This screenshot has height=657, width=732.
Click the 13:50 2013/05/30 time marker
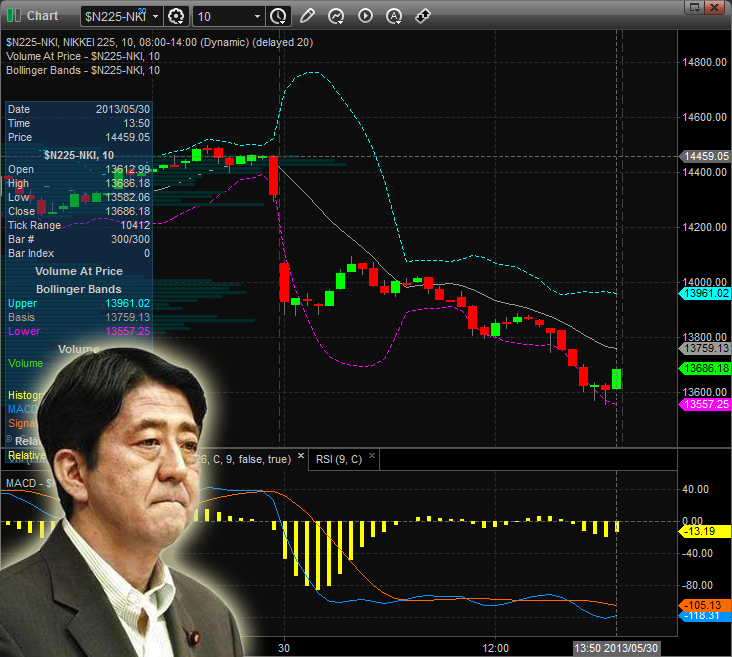tap(616, 648)
